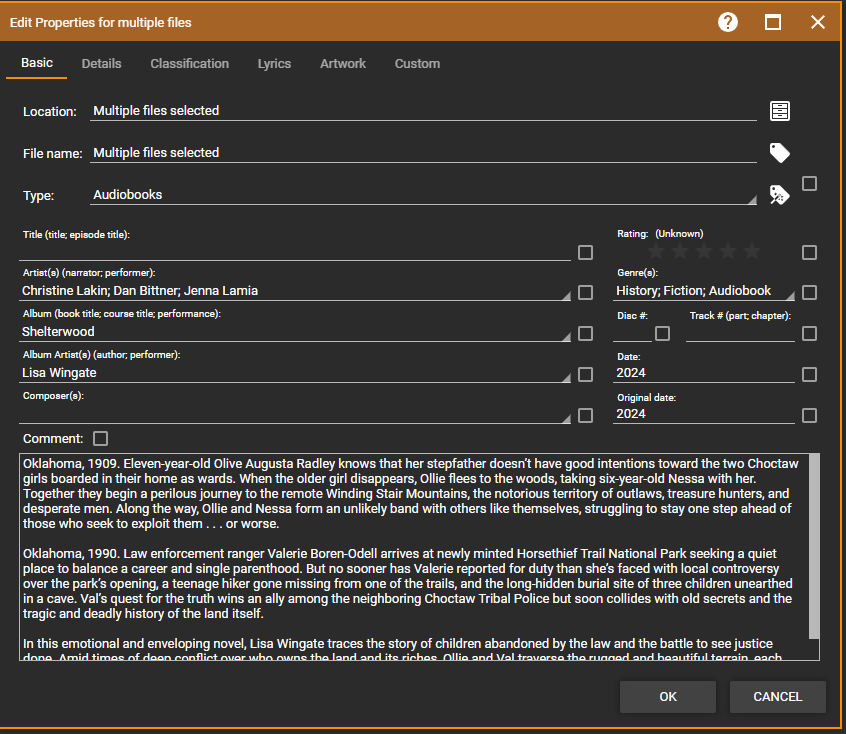846x734 pixels.
Task: Click the comment text scrollbar
Action: coord(814,545)
